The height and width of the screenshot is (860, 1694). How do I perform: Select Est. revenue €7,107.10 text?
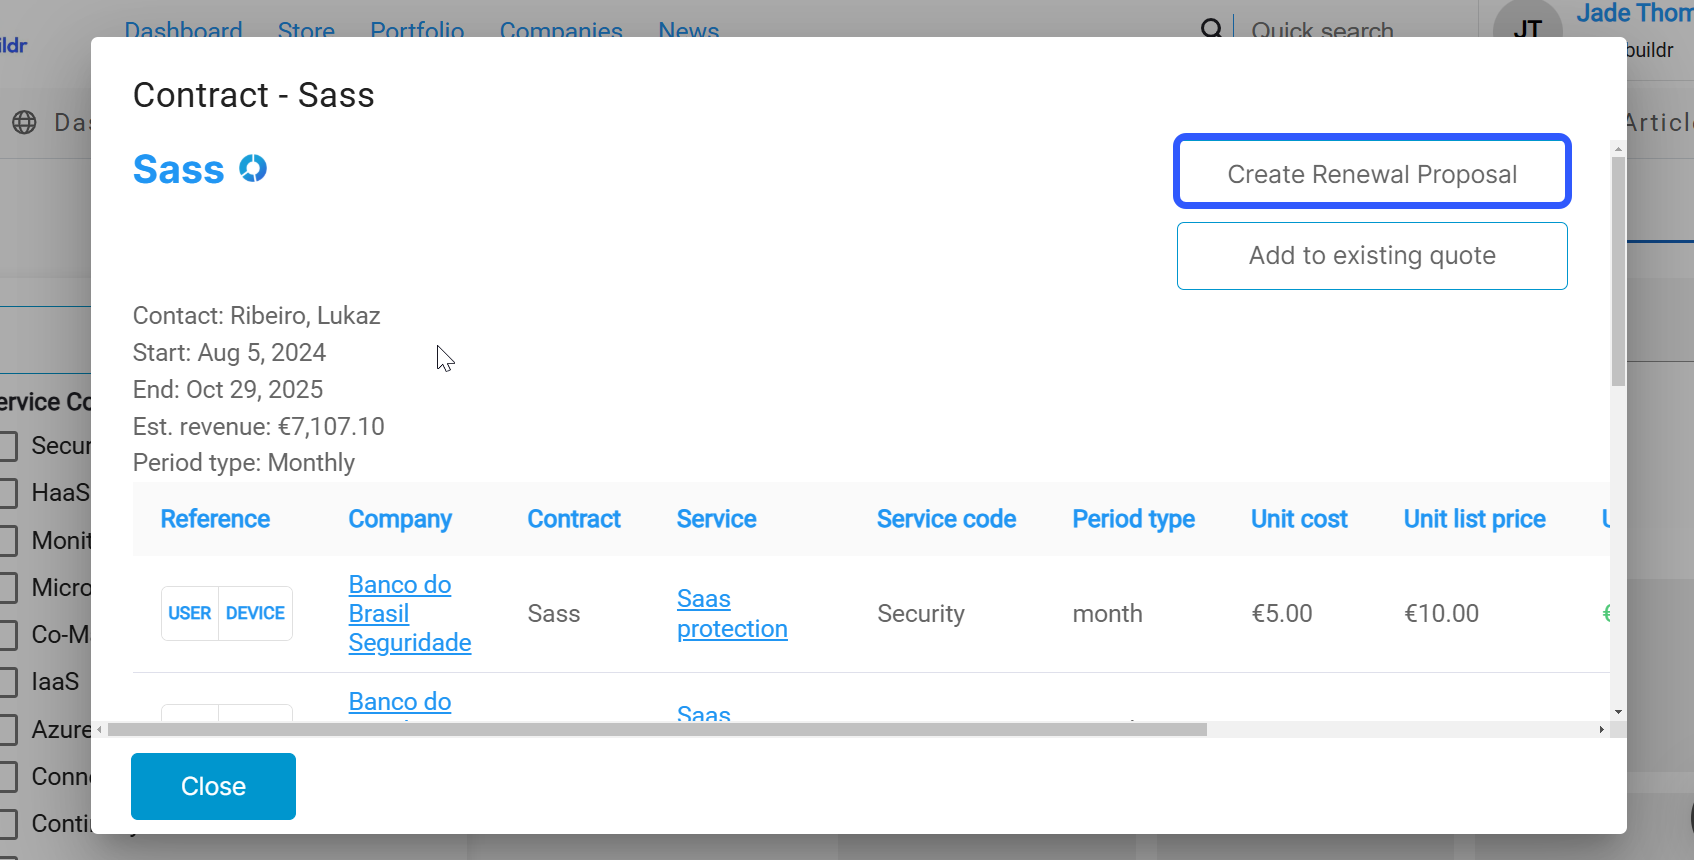[x=259, y=427]
